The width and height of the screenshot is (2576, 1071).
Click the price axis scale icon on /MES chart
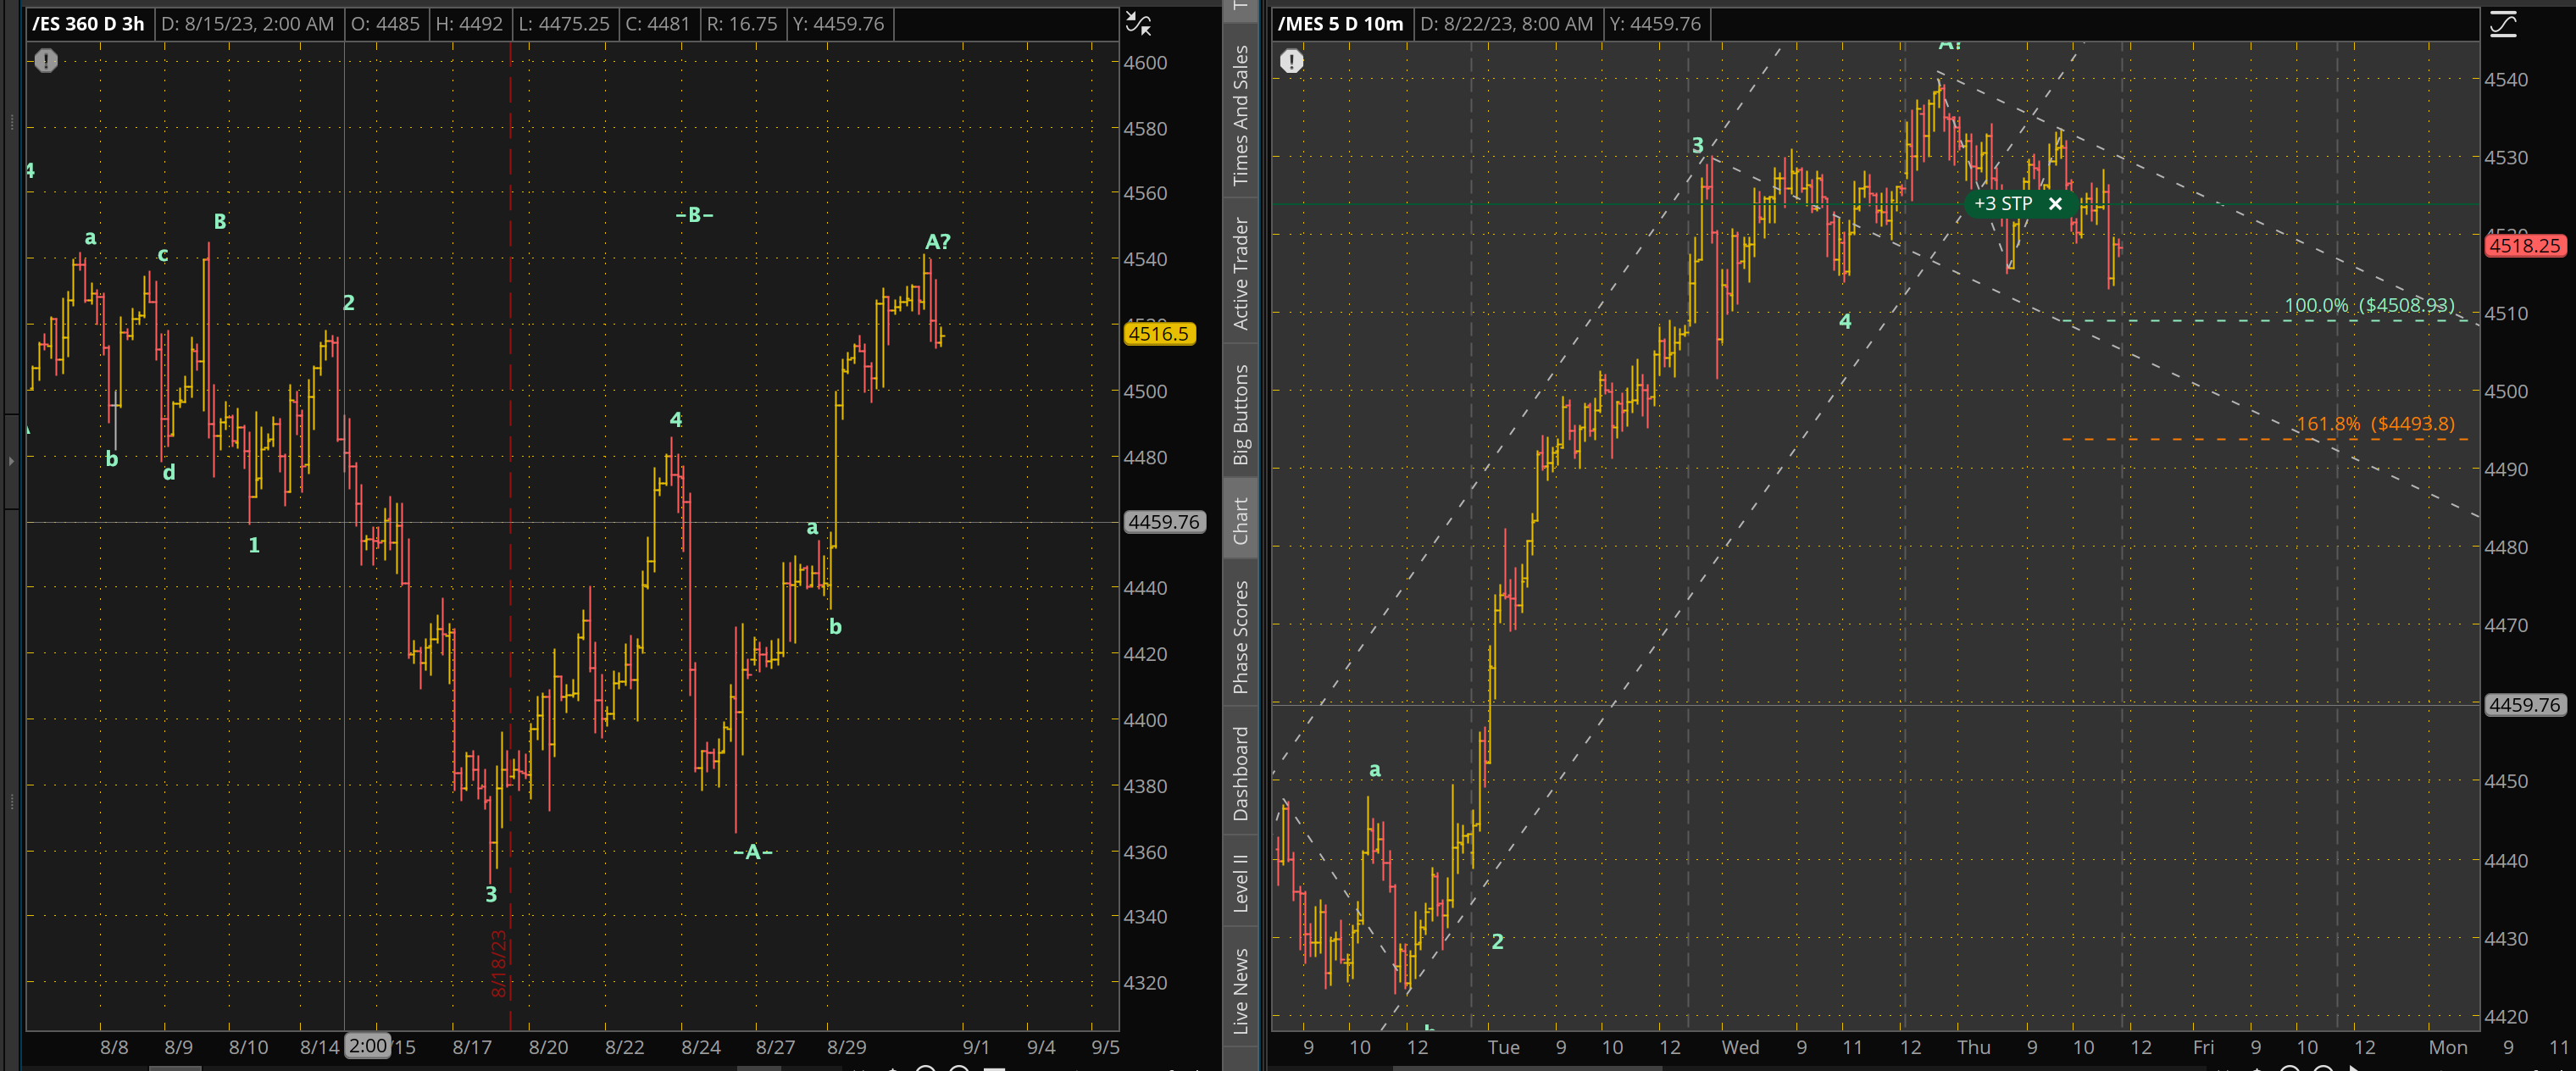2503,23
